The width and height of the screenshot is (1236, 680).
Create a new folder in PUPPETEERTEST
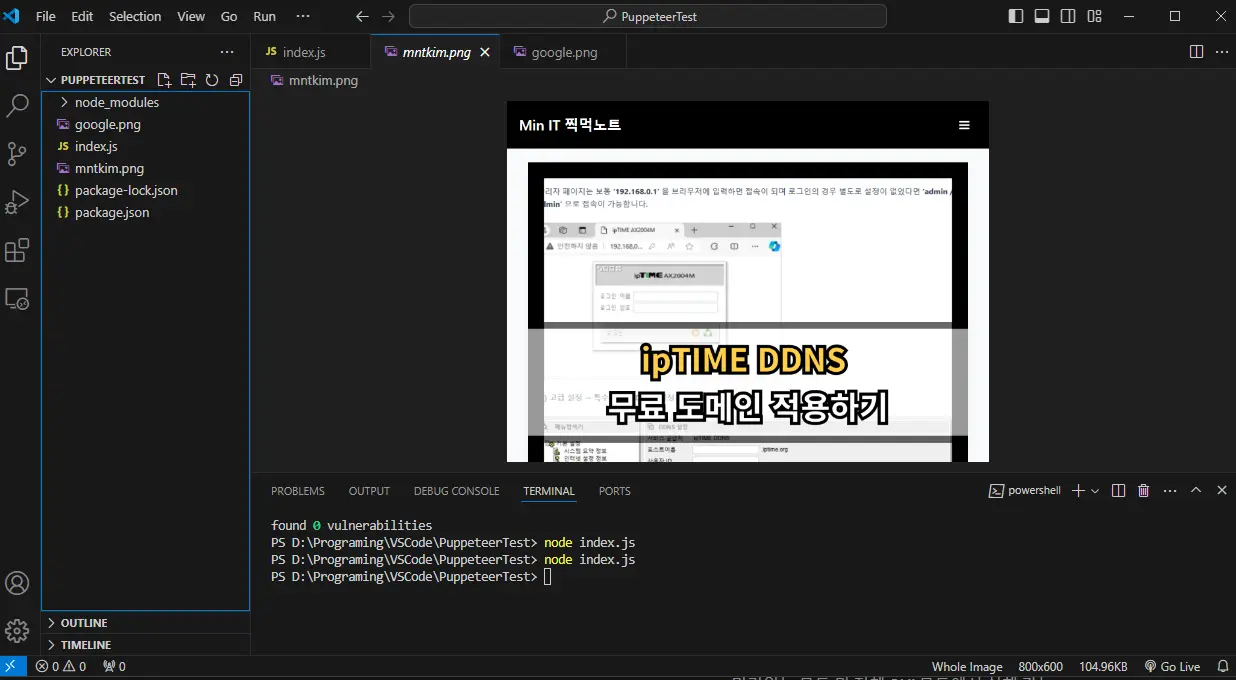pyautogui.click(x=188, y=80)
